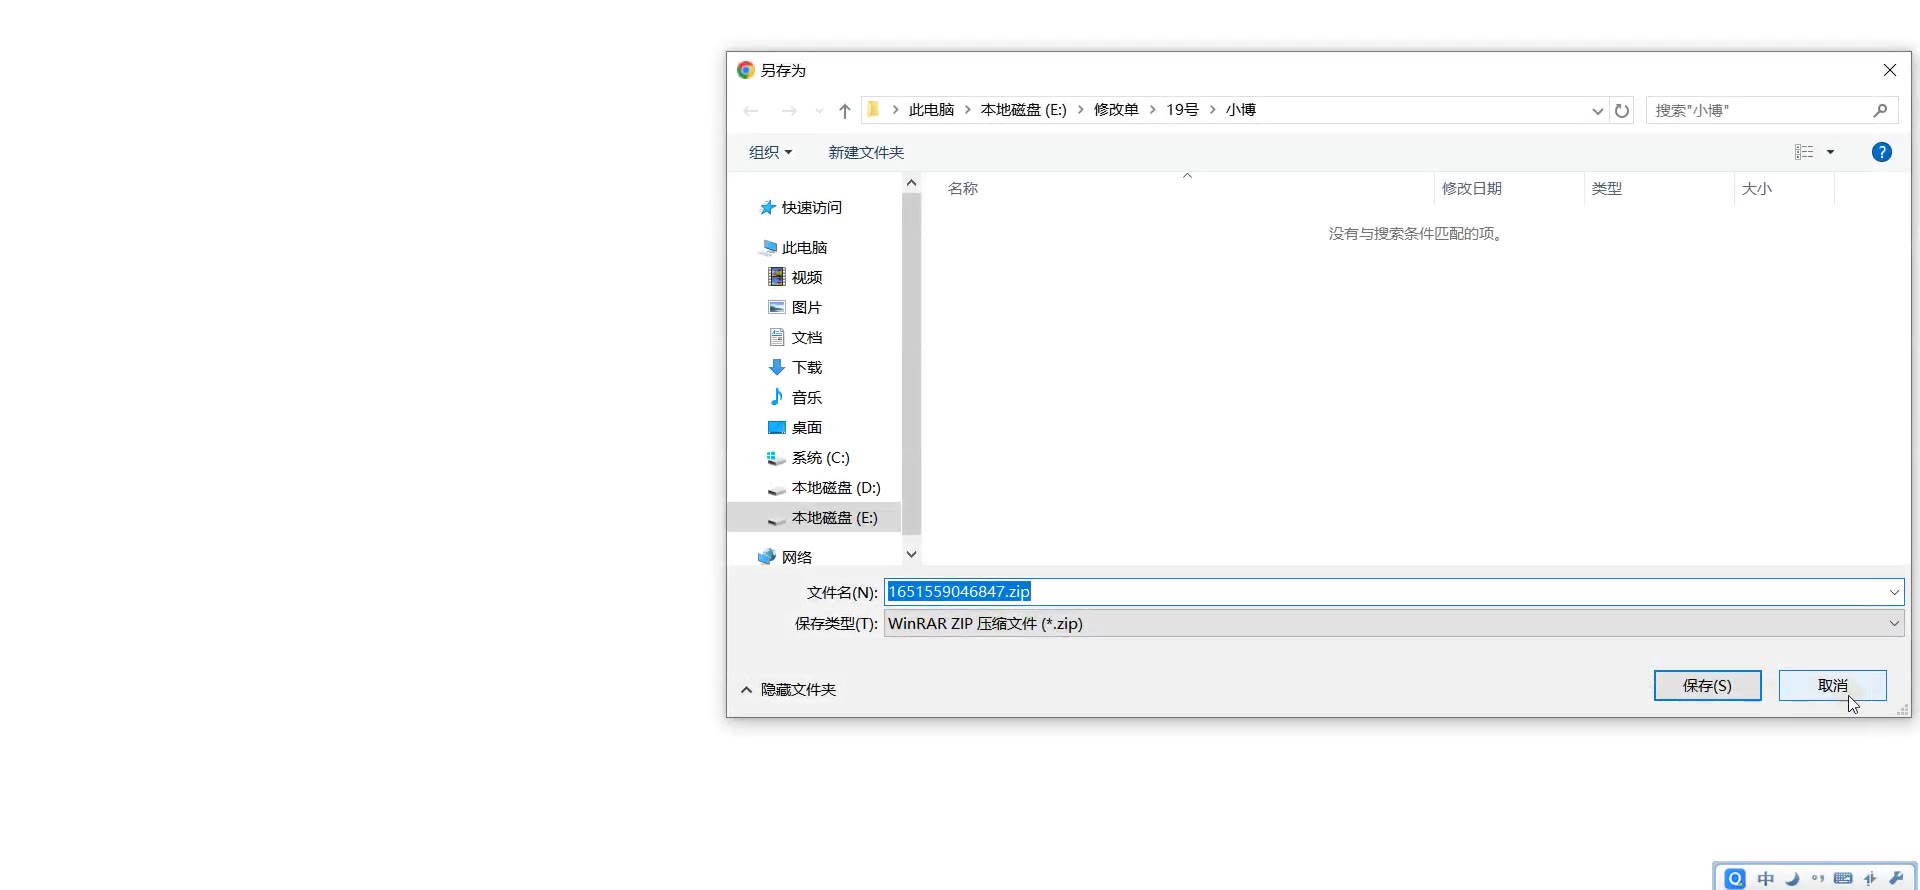
Task: Toggle Chinese input mode 中 icon
Action: pos(1766,878)
